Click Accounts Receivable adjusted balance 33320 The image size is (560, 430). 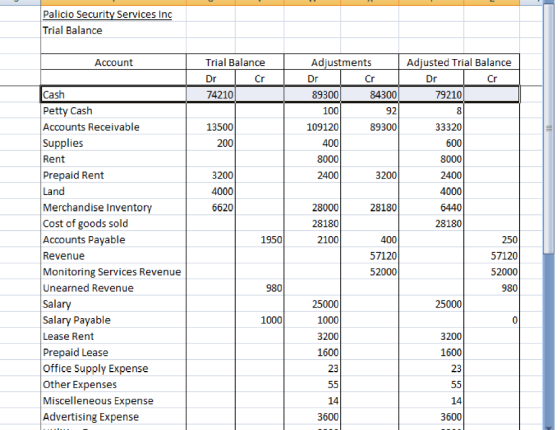click(431, 127)
